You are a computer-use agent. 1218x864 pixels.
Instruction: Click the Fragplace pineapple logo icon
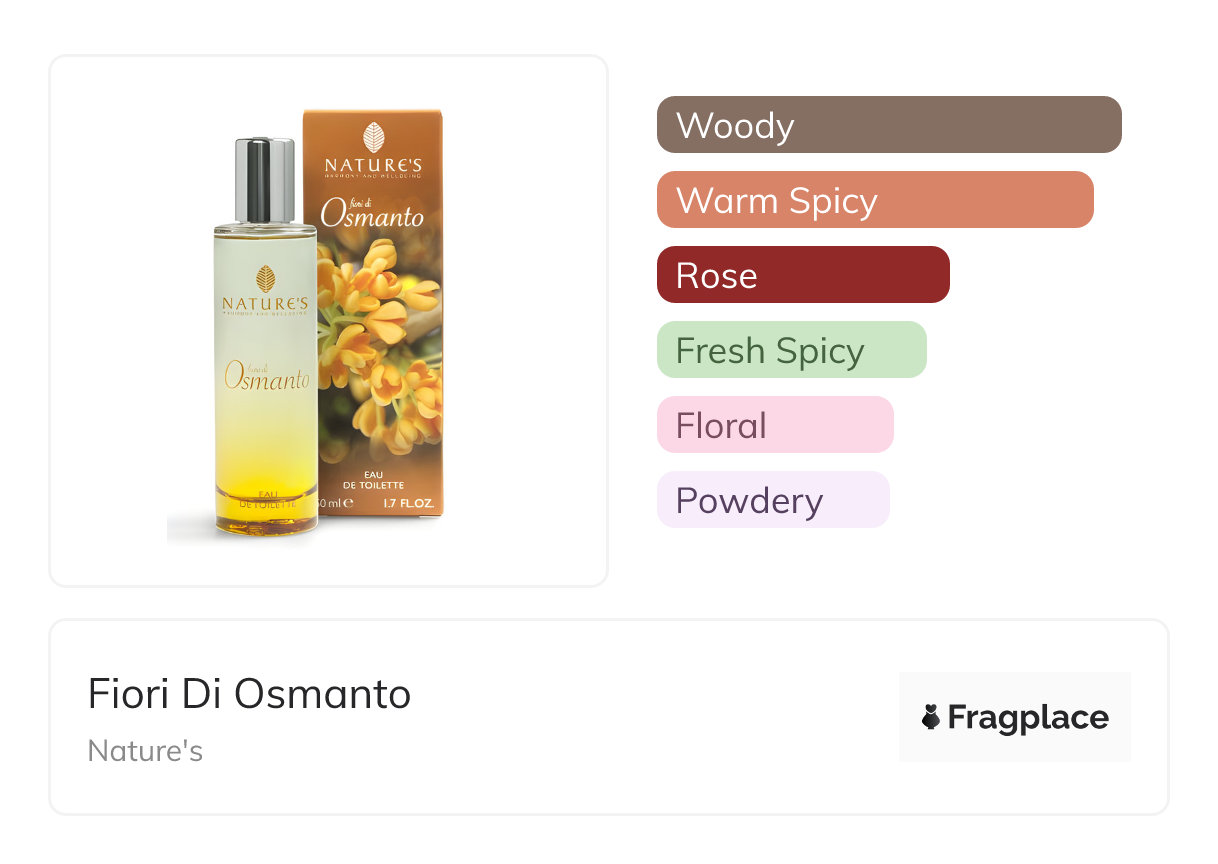(x=932, y=717)
